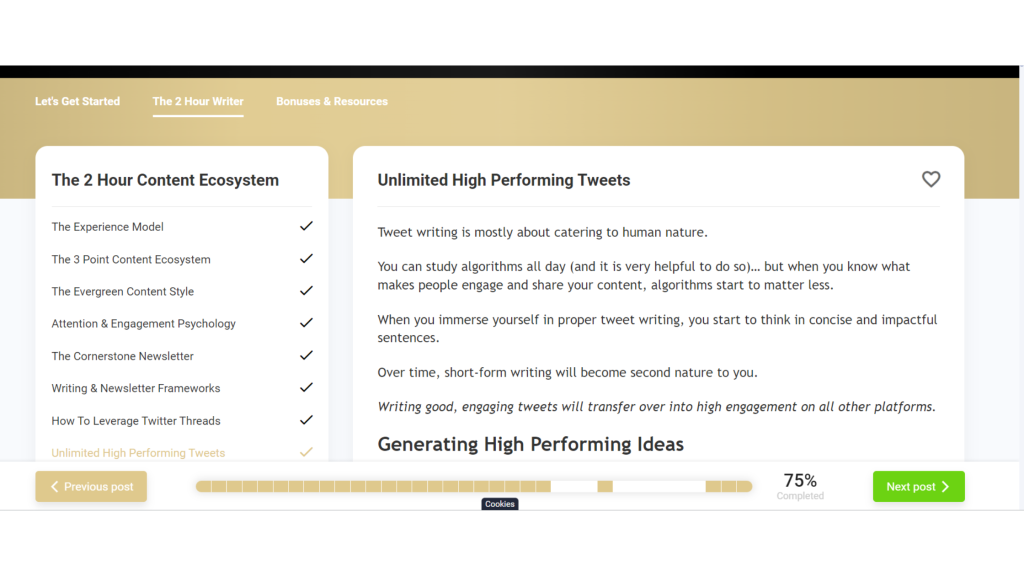
Task: Click the heart favorite icon
Action: [x=930, y=180]
